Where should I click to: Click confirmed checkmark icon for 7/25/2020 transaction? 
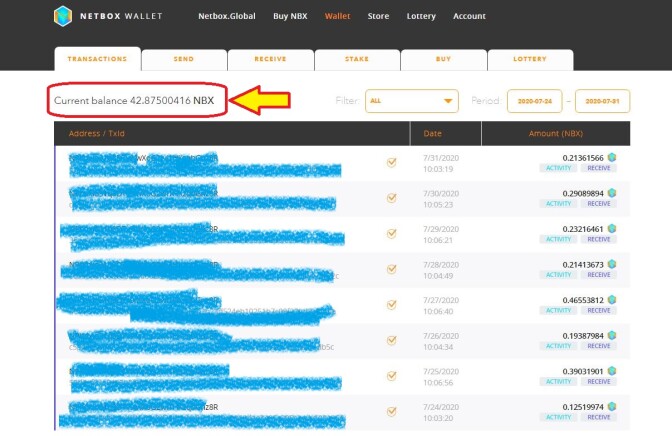[x=391, y=376]
